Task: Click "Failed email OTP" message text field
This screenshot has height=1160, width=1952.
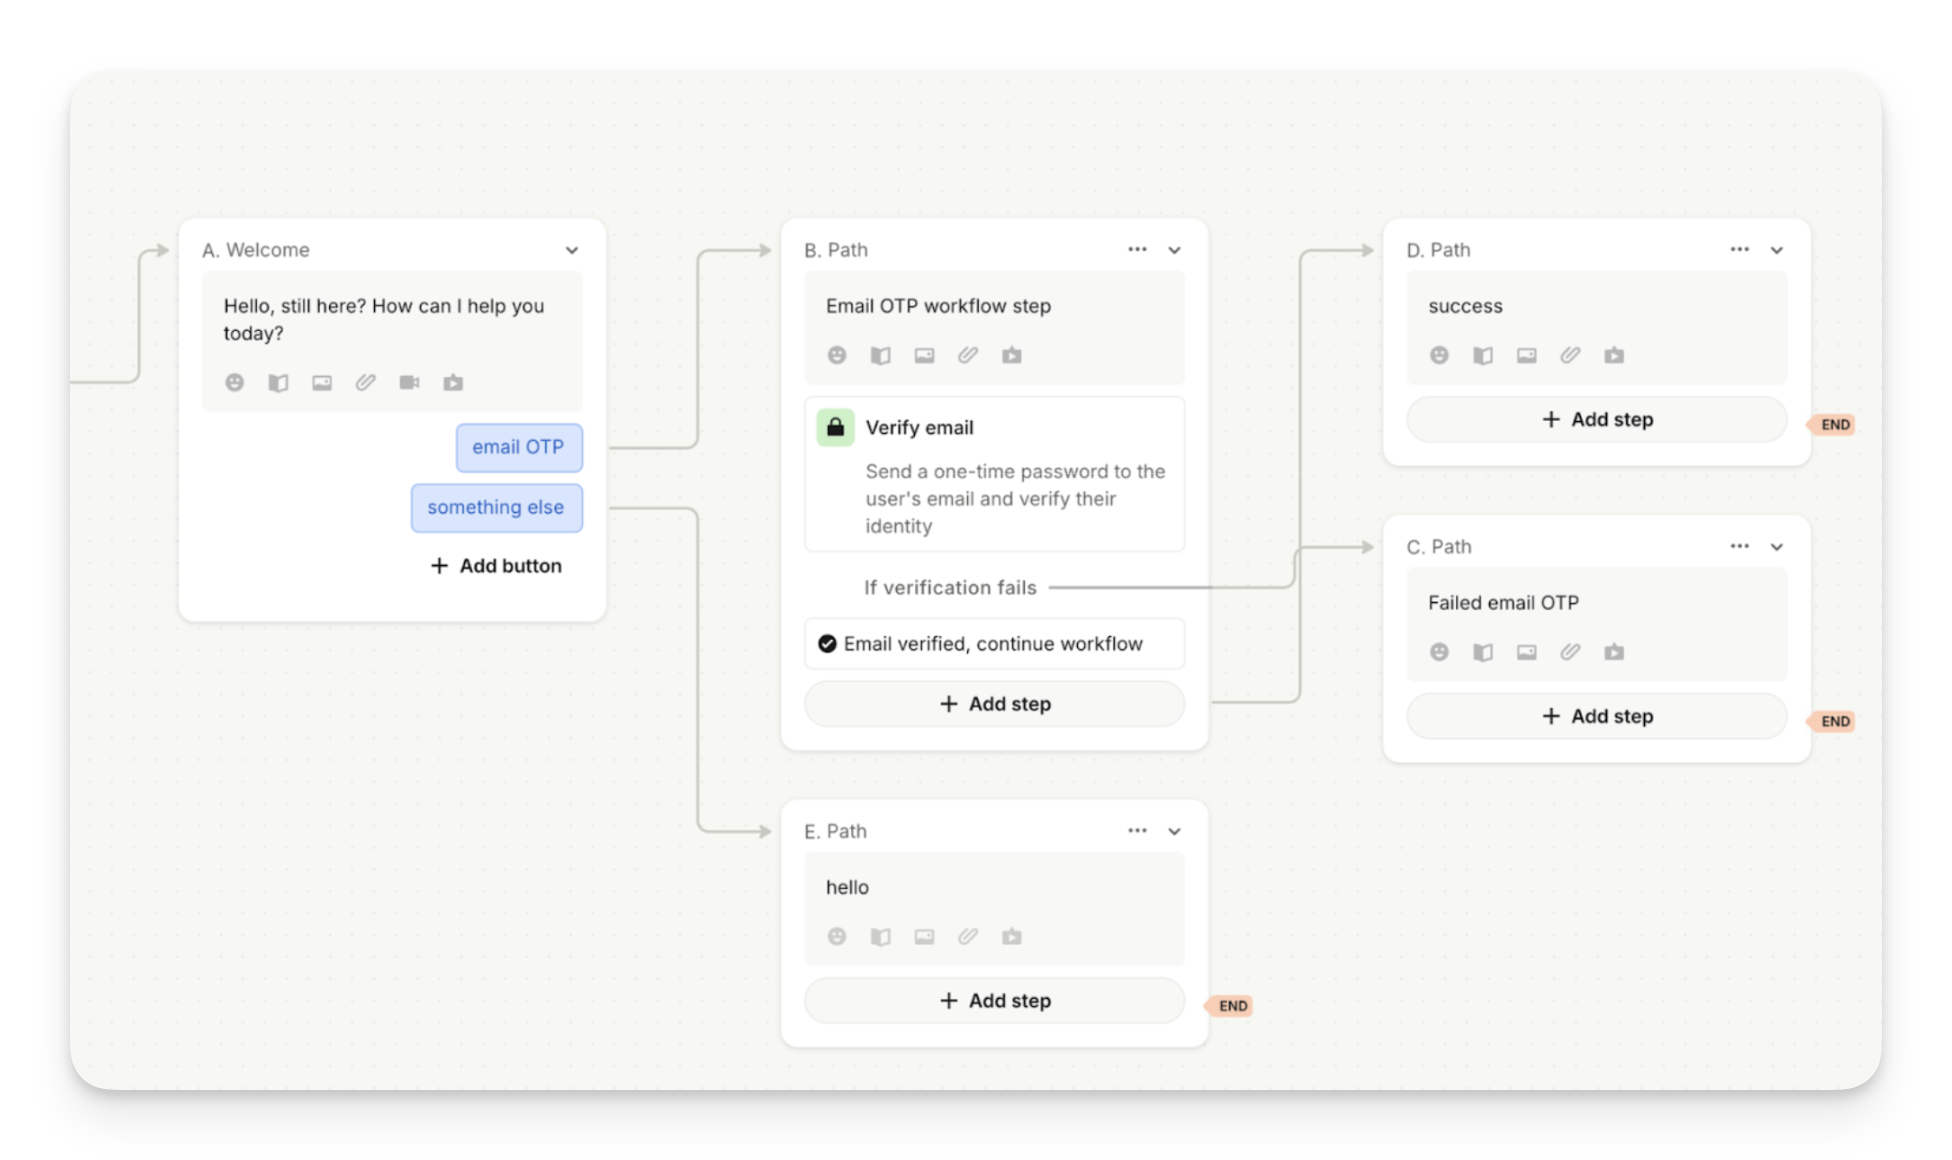Action: pos(1503,603)
